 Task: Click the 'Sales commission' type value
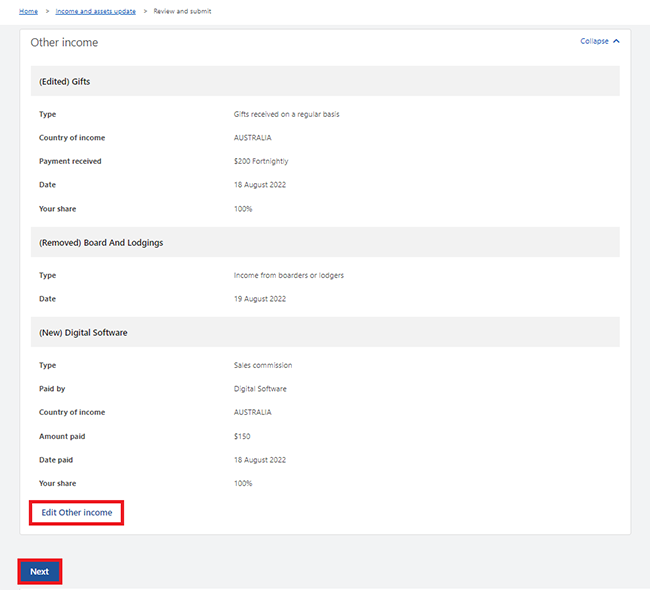tap(263, 365)
